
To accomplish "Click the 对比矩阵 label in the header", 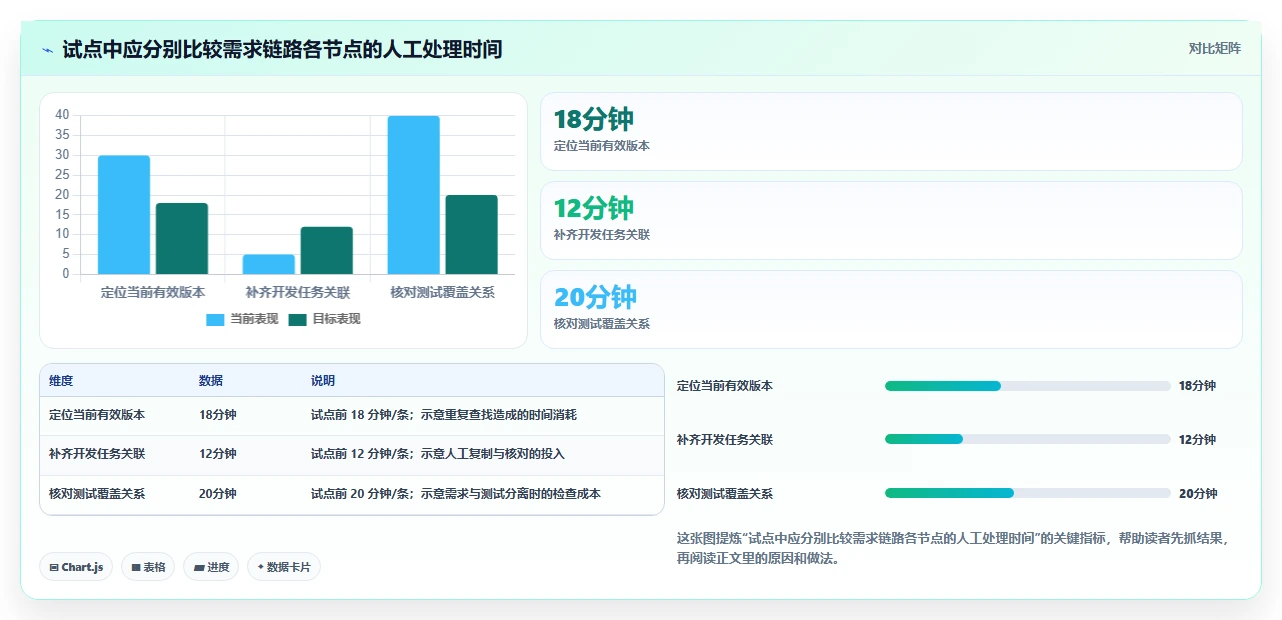I will (1215, 49).
